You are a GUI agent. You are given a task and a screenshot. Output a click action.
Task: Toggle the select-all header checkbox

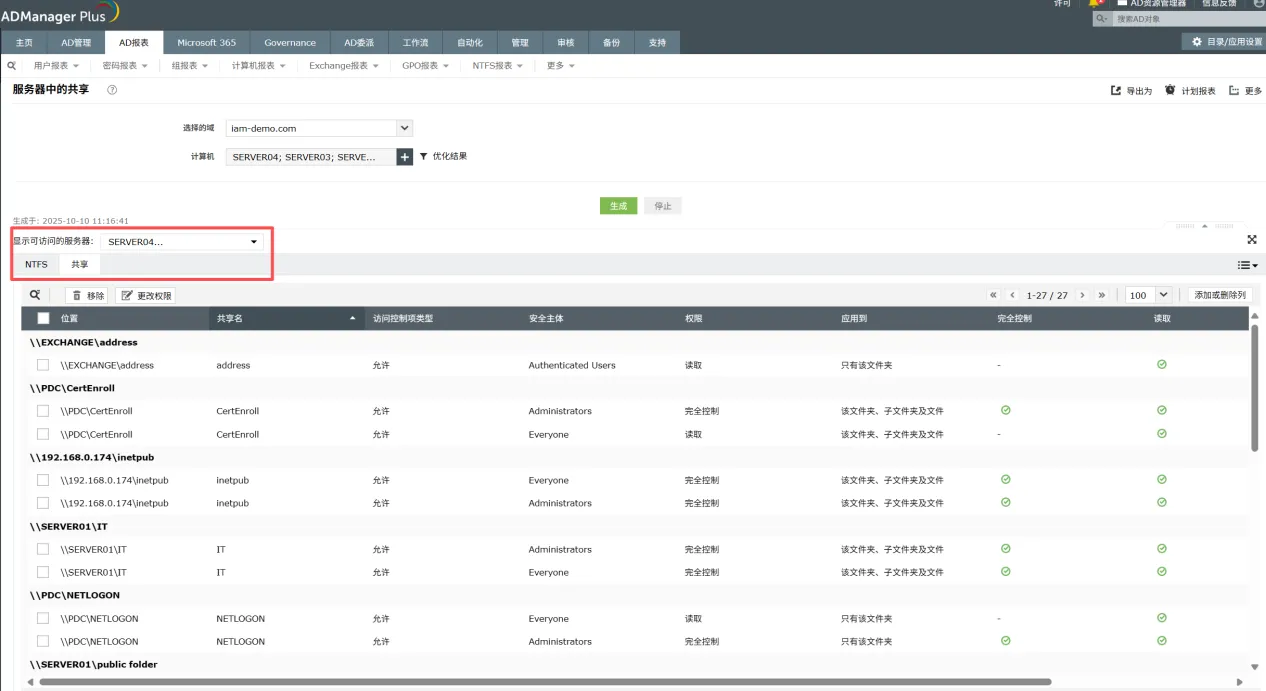pos(43,318)
